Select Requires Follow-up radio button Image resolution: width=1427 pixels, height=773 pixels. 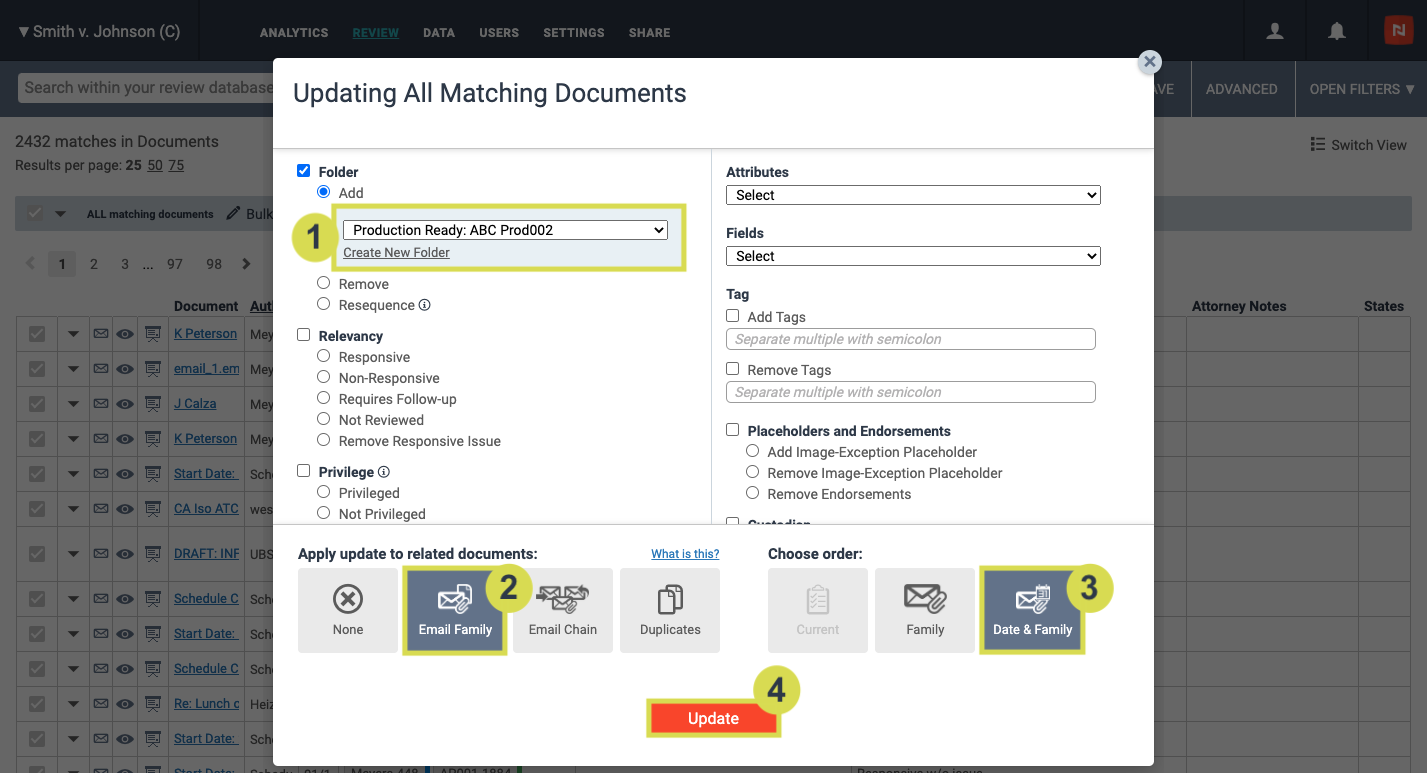324,399
